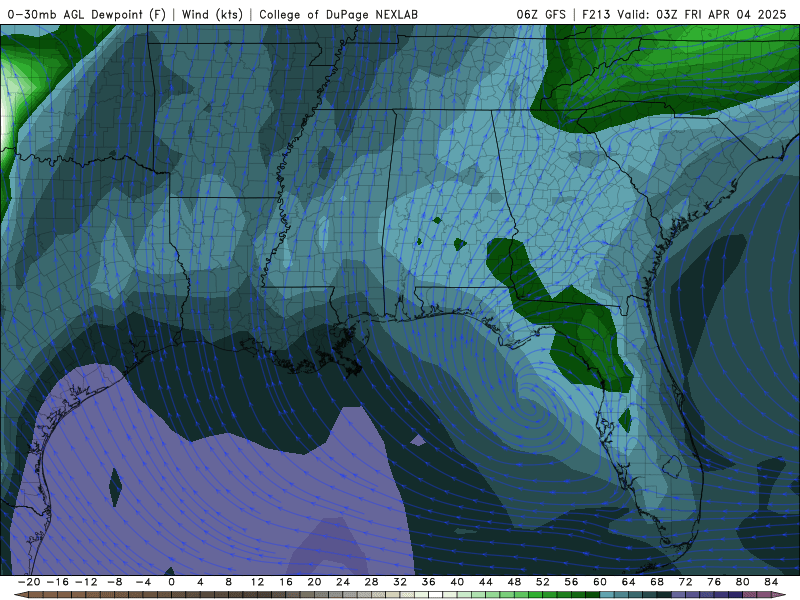800x600 pixels.
Task: Click the 24 value on the color scale
Action: 343,582
